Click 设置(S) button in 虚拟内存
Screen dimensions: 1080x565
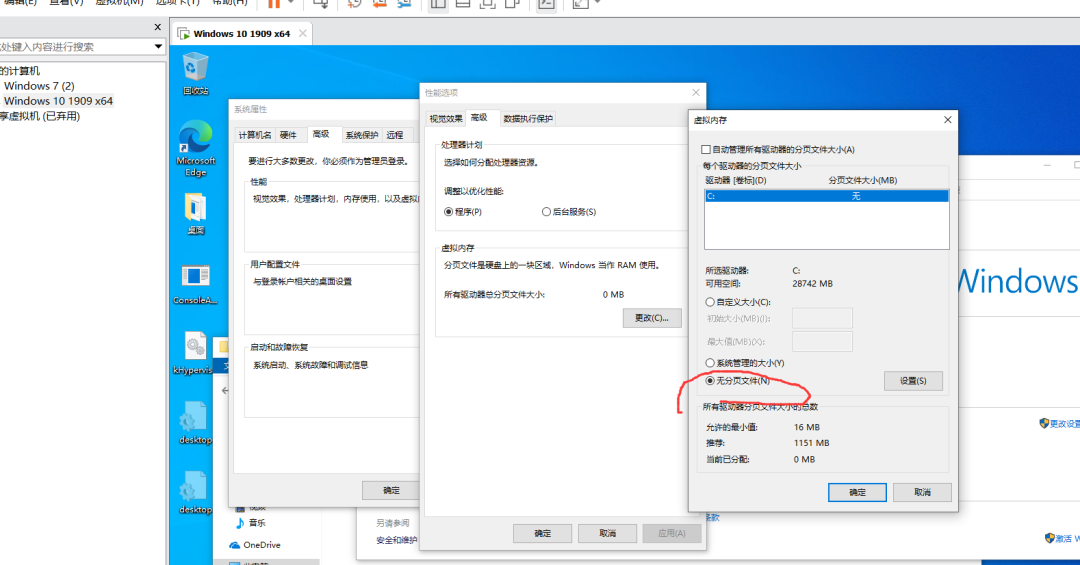[x=913, y=381]
